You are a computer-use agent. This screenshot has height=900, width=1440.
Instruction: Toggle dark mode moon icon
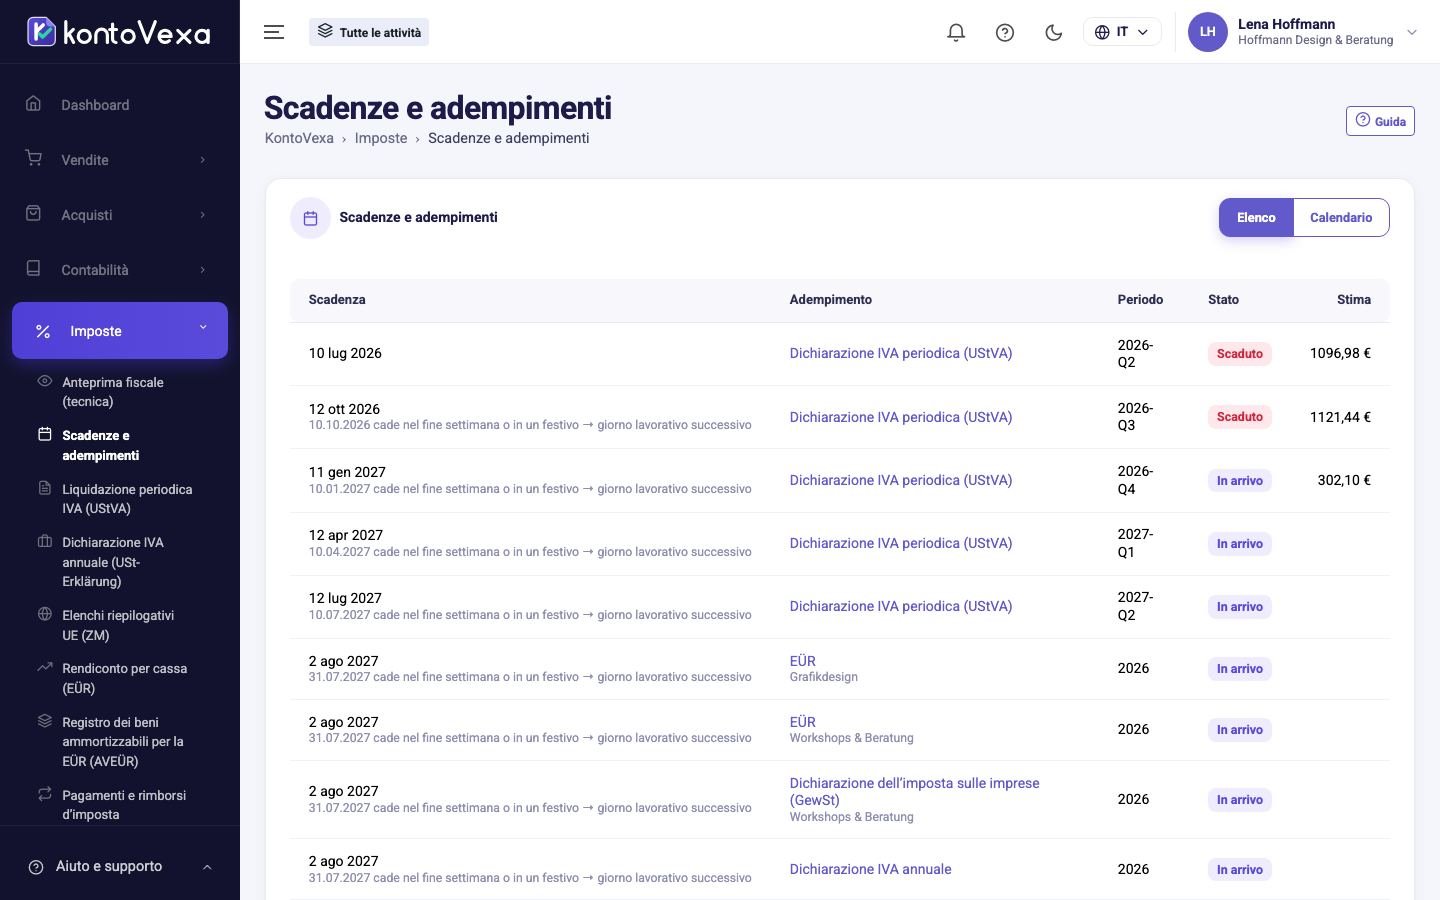coord(1053,32)
